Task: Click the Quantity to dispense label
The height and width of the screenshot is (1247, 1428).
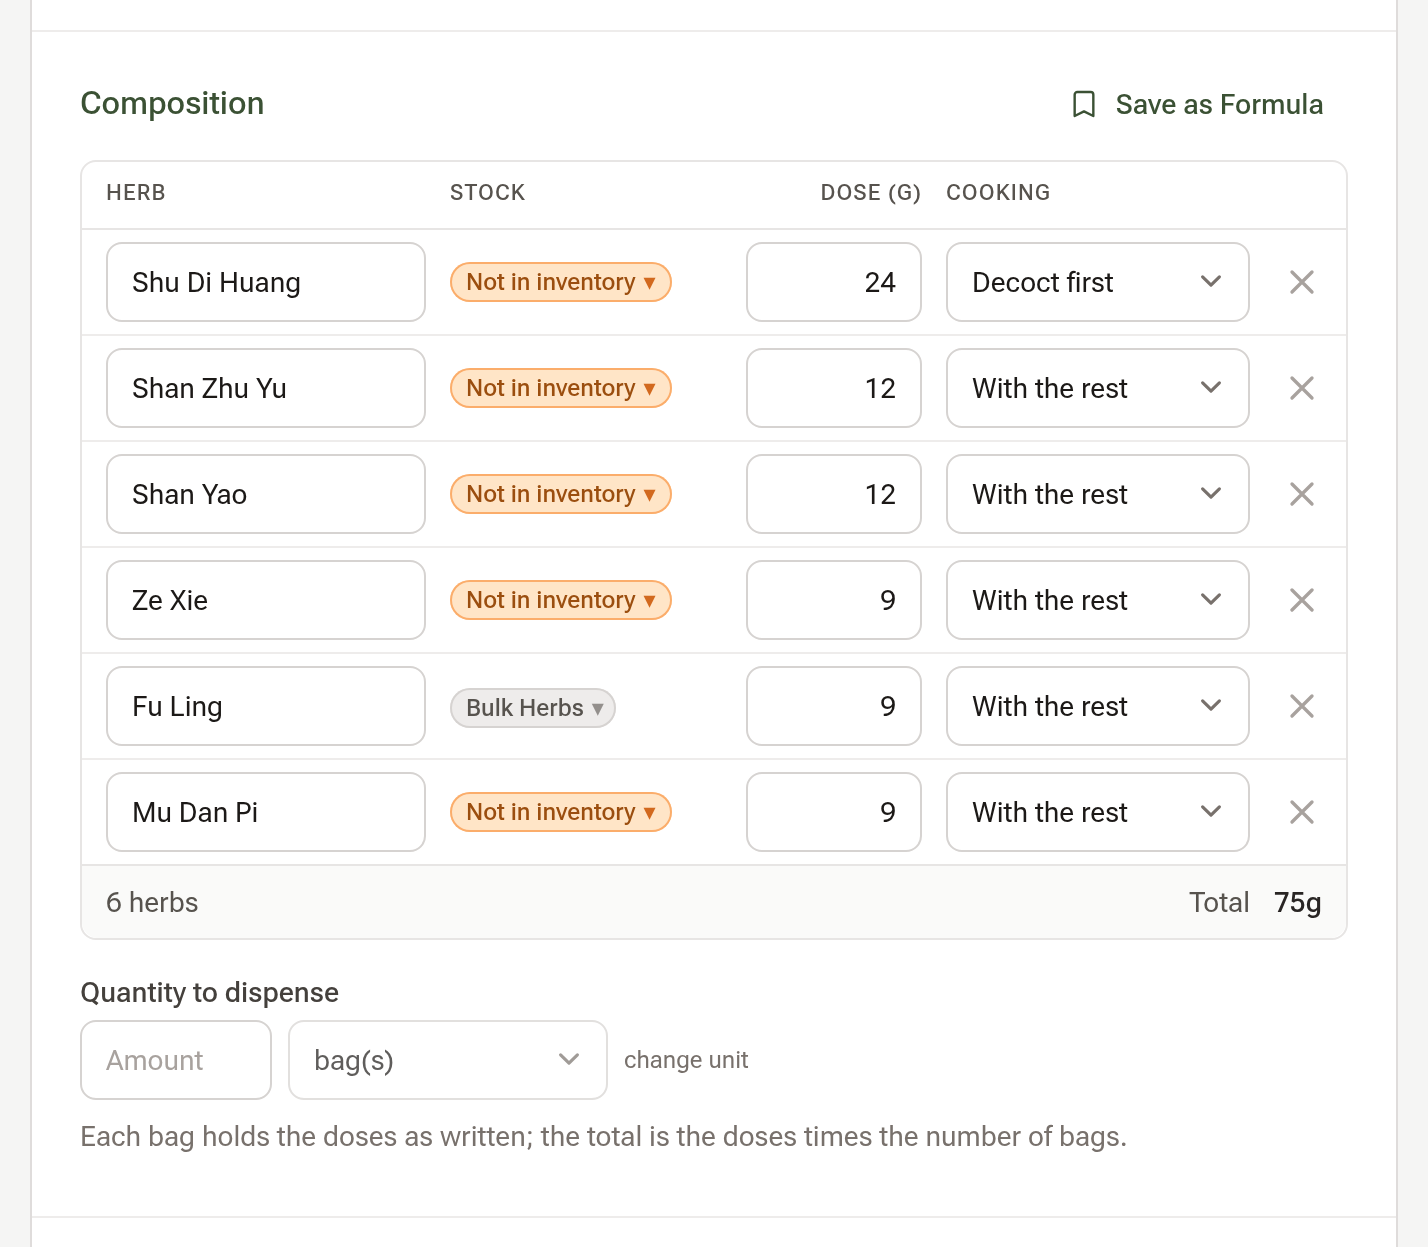Action: [209, 992]
